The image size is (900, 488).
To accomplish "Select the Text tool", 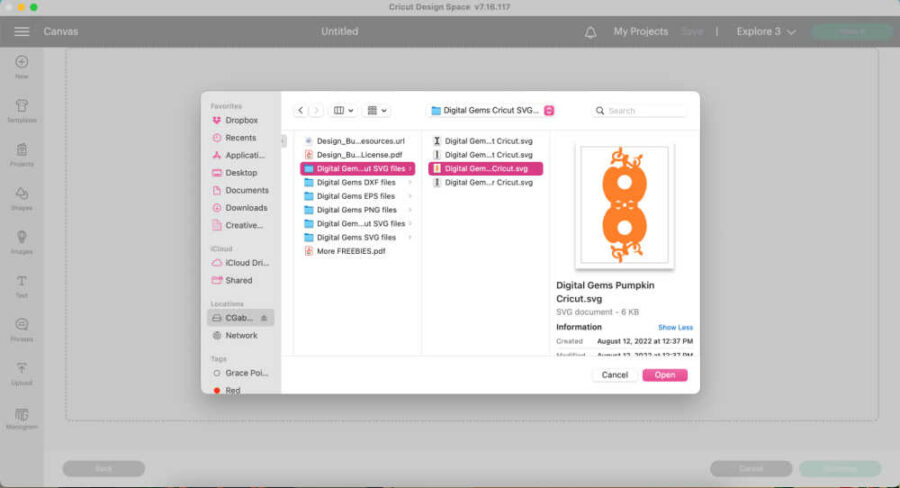I will [21, 285].
